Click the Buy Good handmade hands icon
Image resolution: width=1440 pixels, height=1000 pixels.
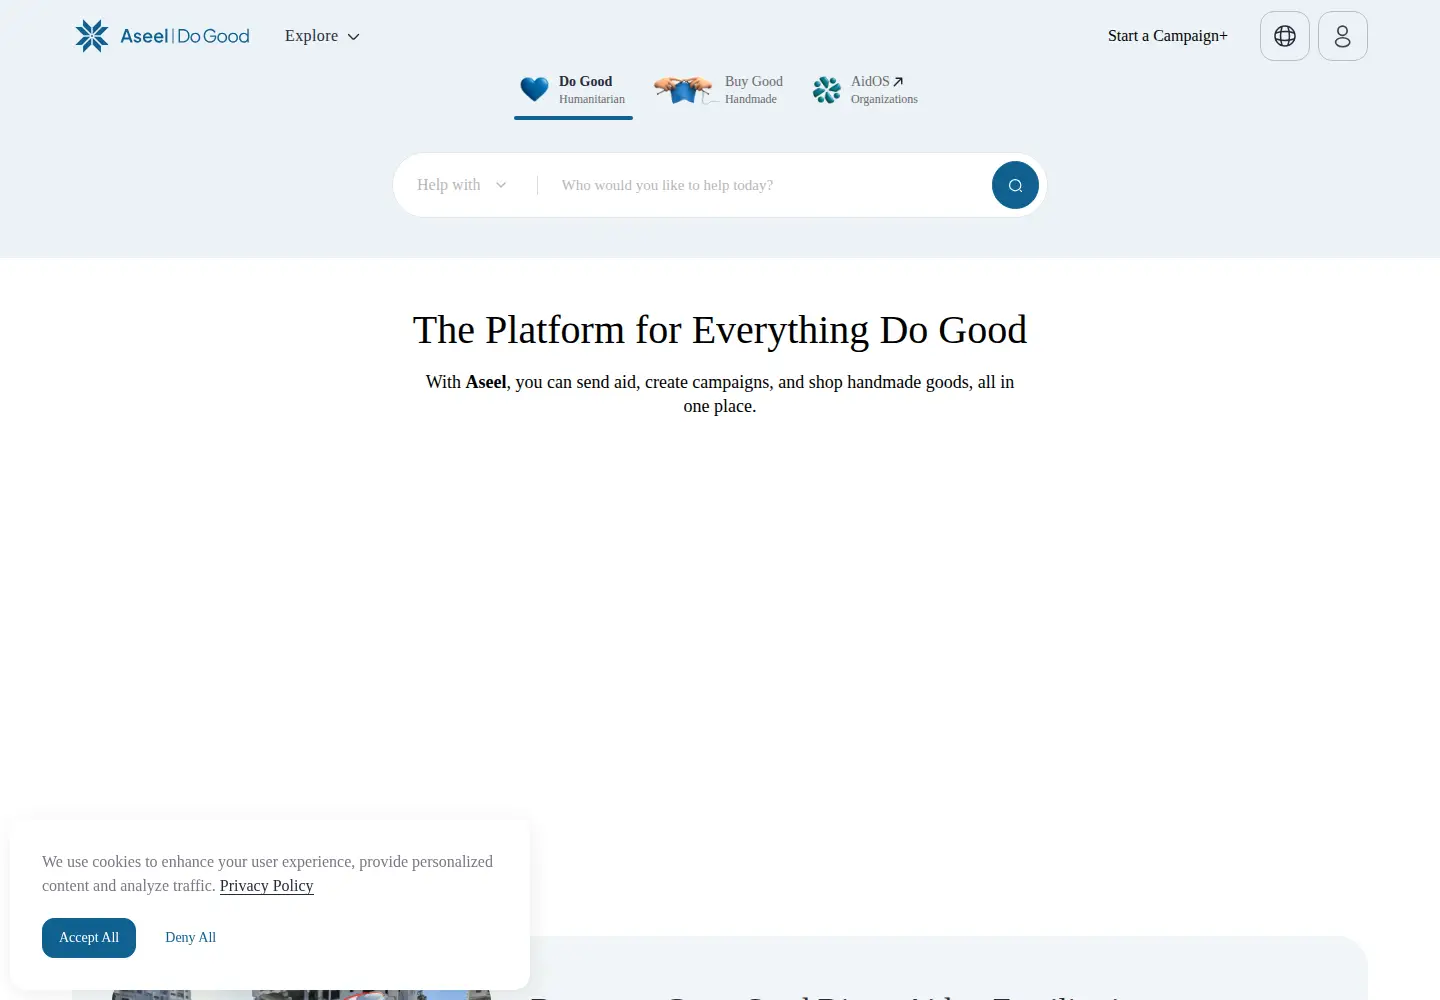684,90
